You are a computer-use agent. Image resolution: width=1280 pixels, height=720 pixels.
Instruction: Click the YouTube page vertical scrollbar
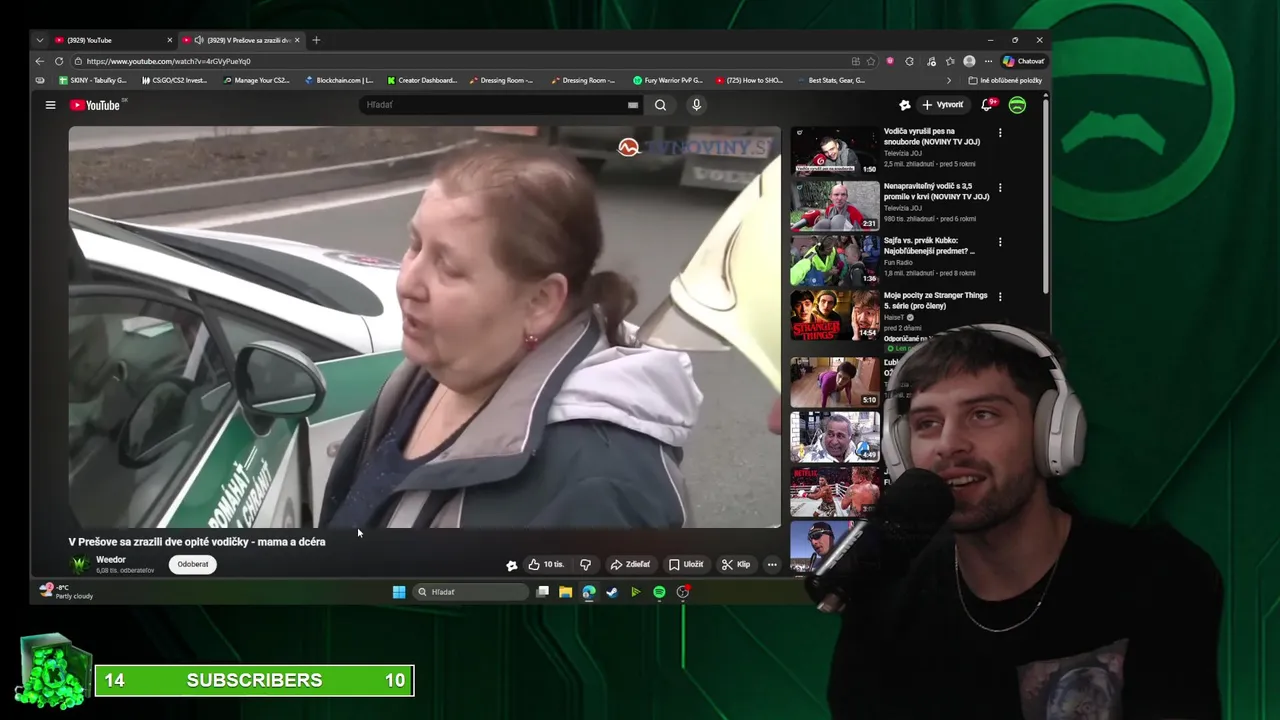click(x=1045, y=195)
